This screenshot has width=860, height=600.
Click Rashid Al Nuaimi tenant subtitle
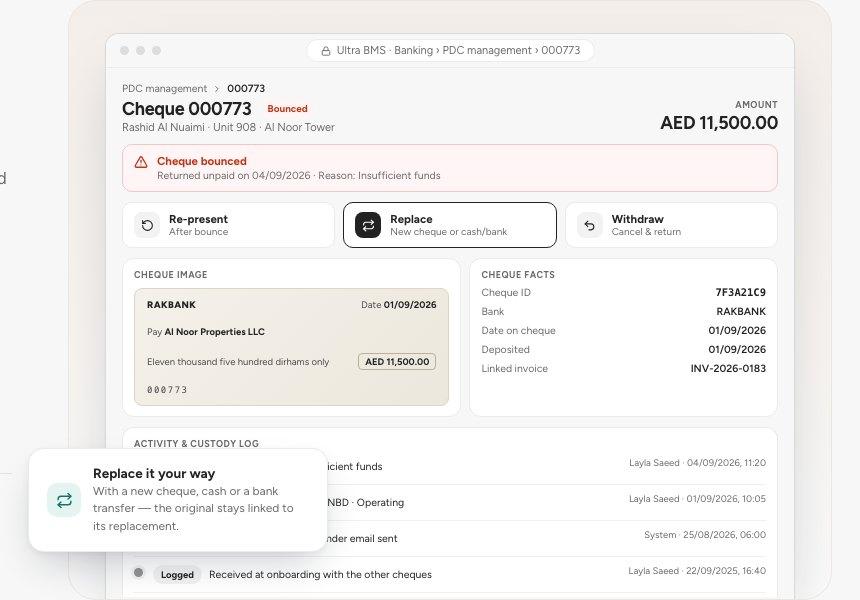tap(228, 127)
